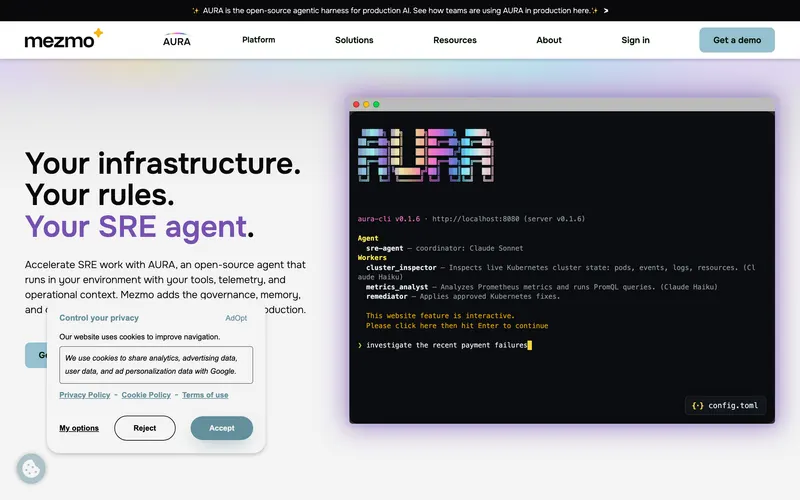Click the red close dot on terminal window
The width and height of the screenshot is (800, 500).
pyautogui.click(x=356, y=104)
